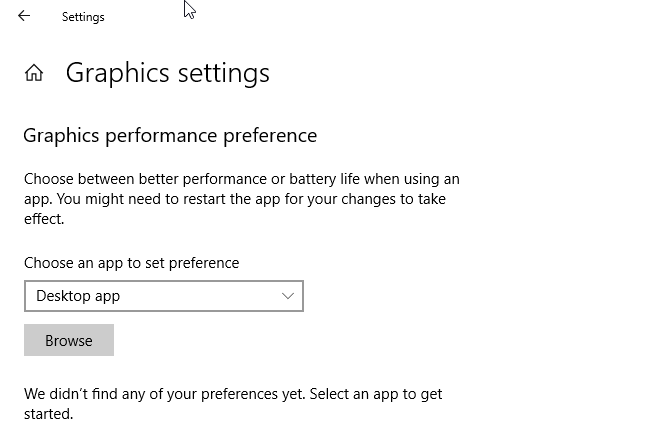Click blank area right of Browse button
Image resolution: width=652 pixels, height=442 pixels.
(x=300, y=340)
